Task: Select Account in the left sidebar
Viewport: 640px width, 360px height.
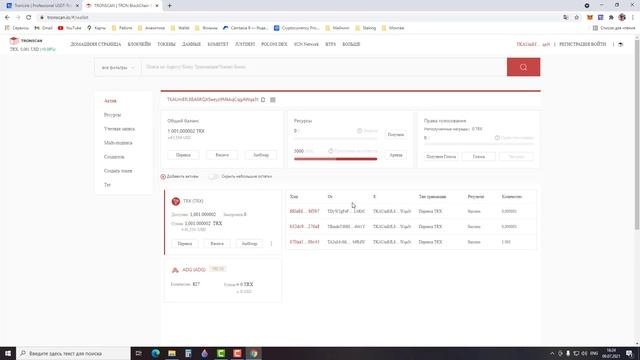Action: click(119, 129)
